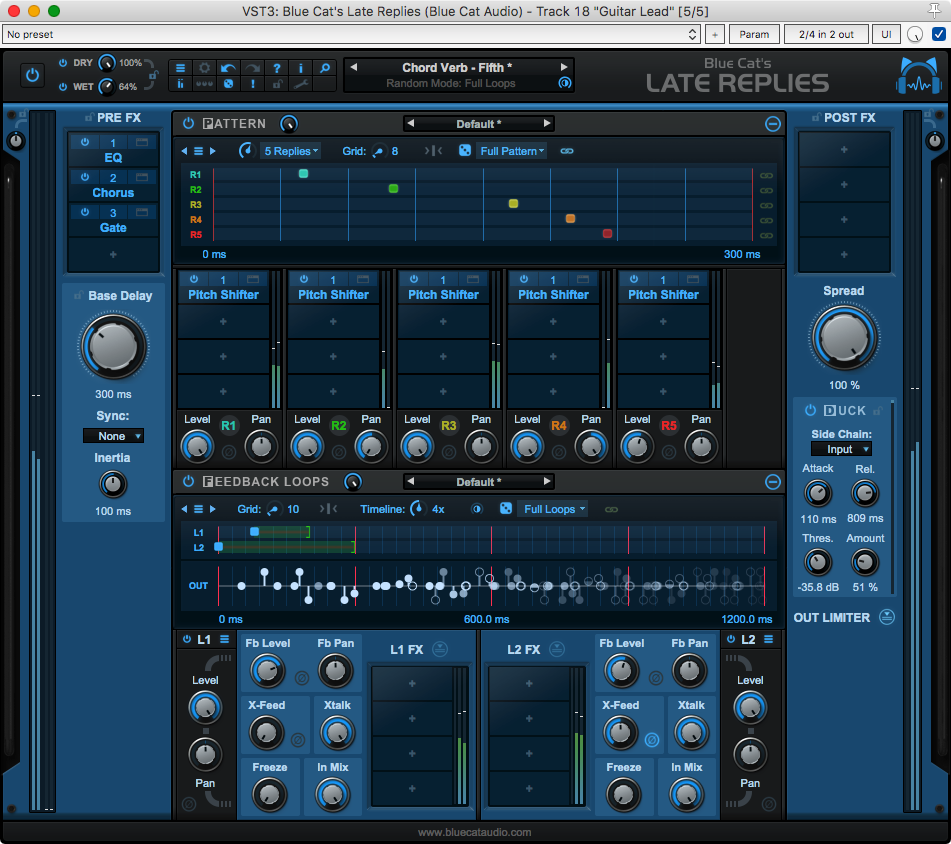Screen dimensions: 951x844
Task: Open the L1 loop menu icon
Action: tap(224, 639)
